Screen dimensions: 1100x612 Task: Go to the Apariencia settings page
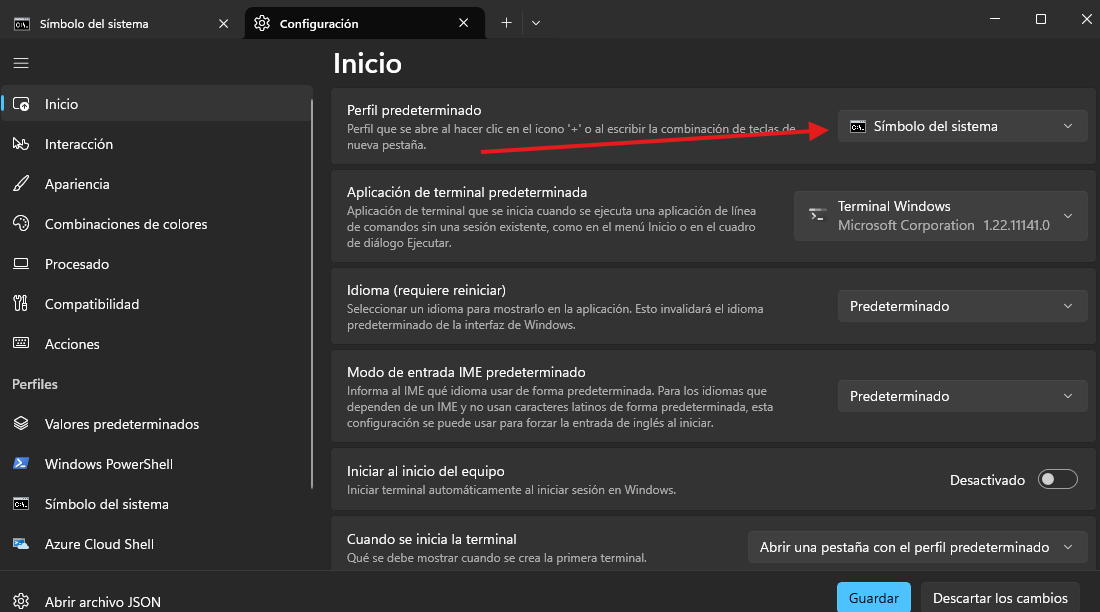pyautogui.click(x=156, y=184)
